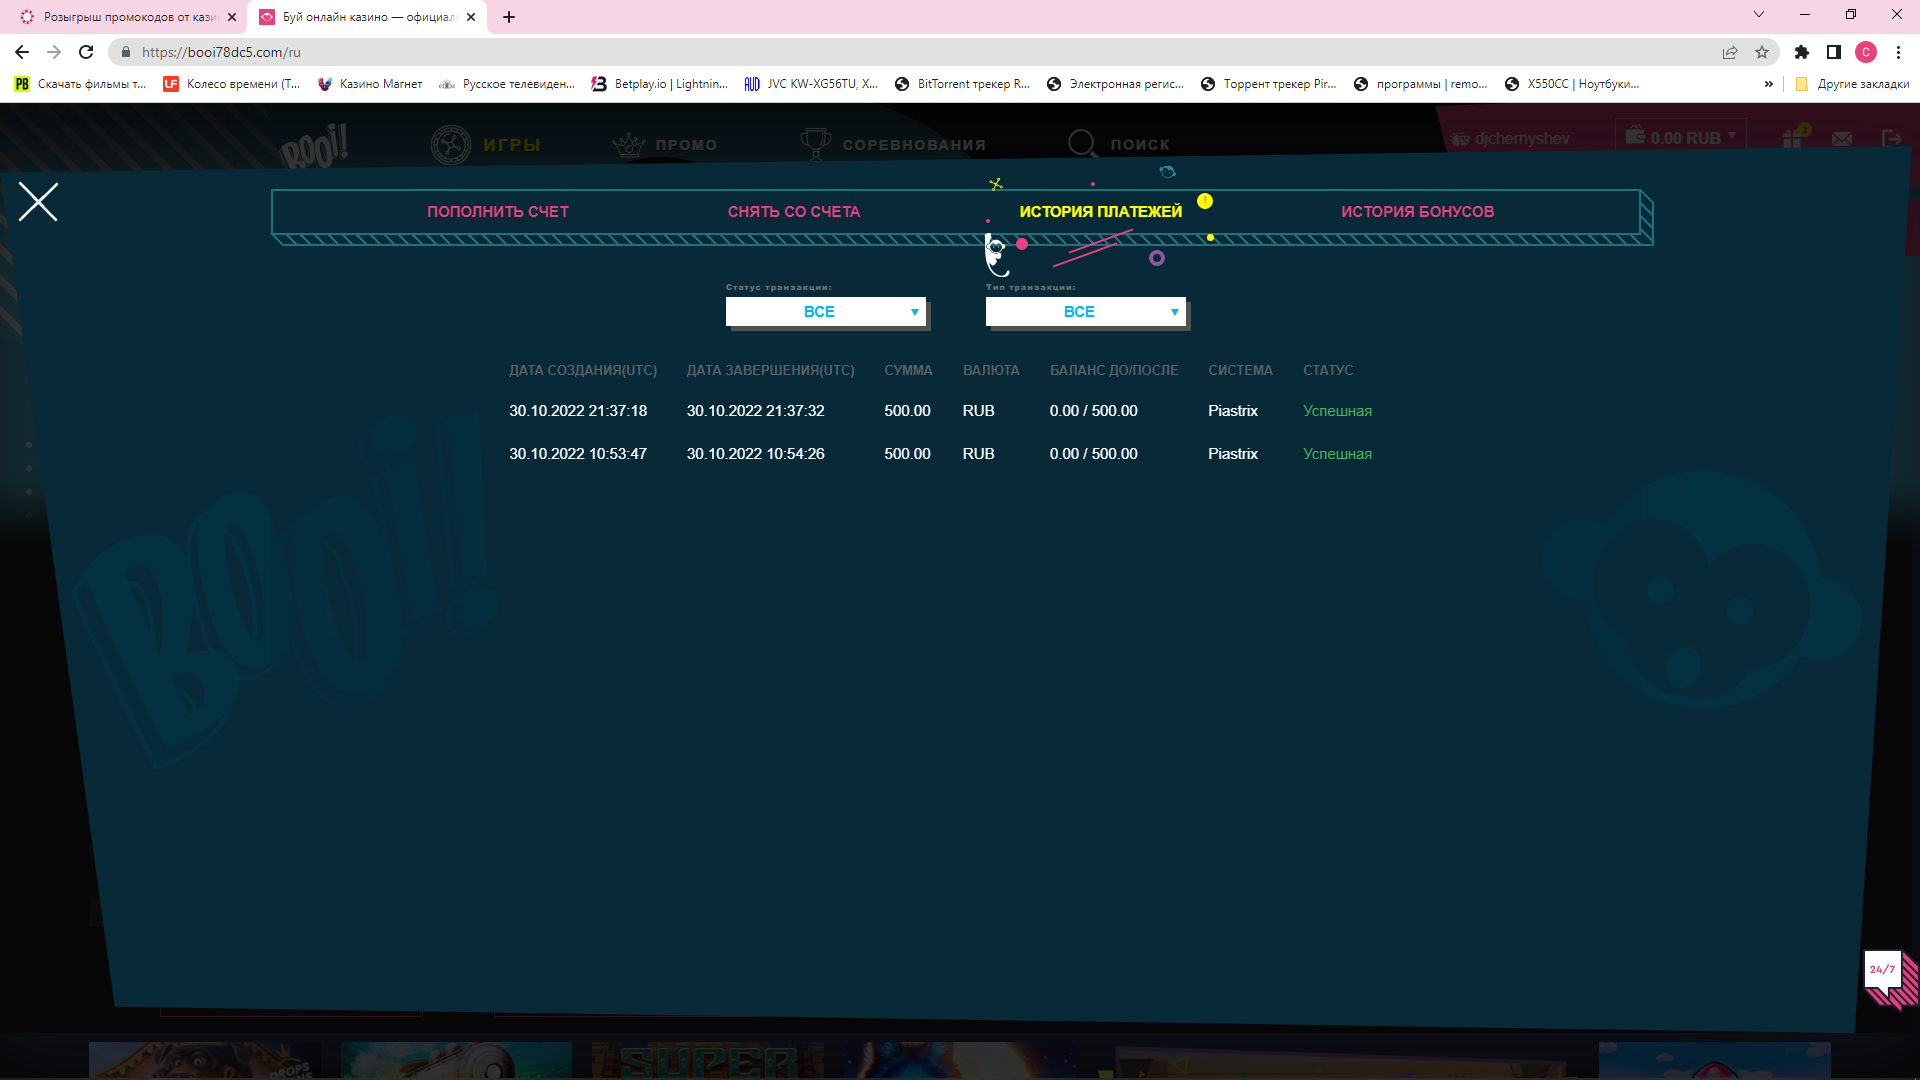The width and height of the screenshot is (1920, 1080).
Task: Open the tab search chevron
Action: click(1759, 14)
